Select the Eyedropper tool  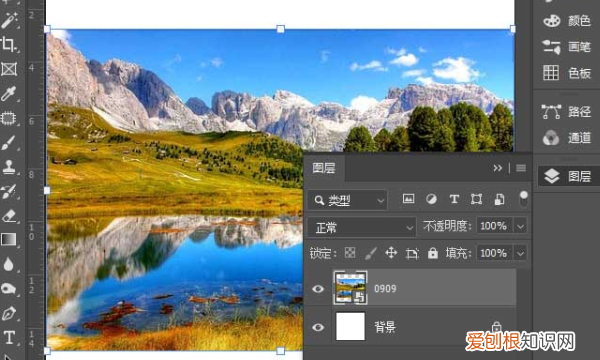[x=9, y=93]
